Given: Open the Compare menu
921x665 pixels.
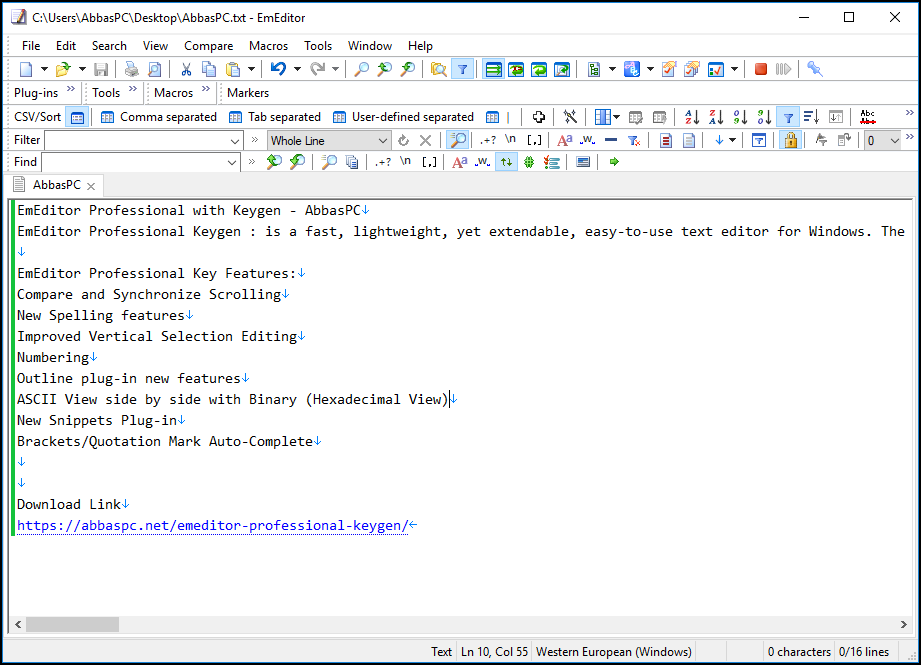Looking at the screenshot, I should click(x=209, y=46).
